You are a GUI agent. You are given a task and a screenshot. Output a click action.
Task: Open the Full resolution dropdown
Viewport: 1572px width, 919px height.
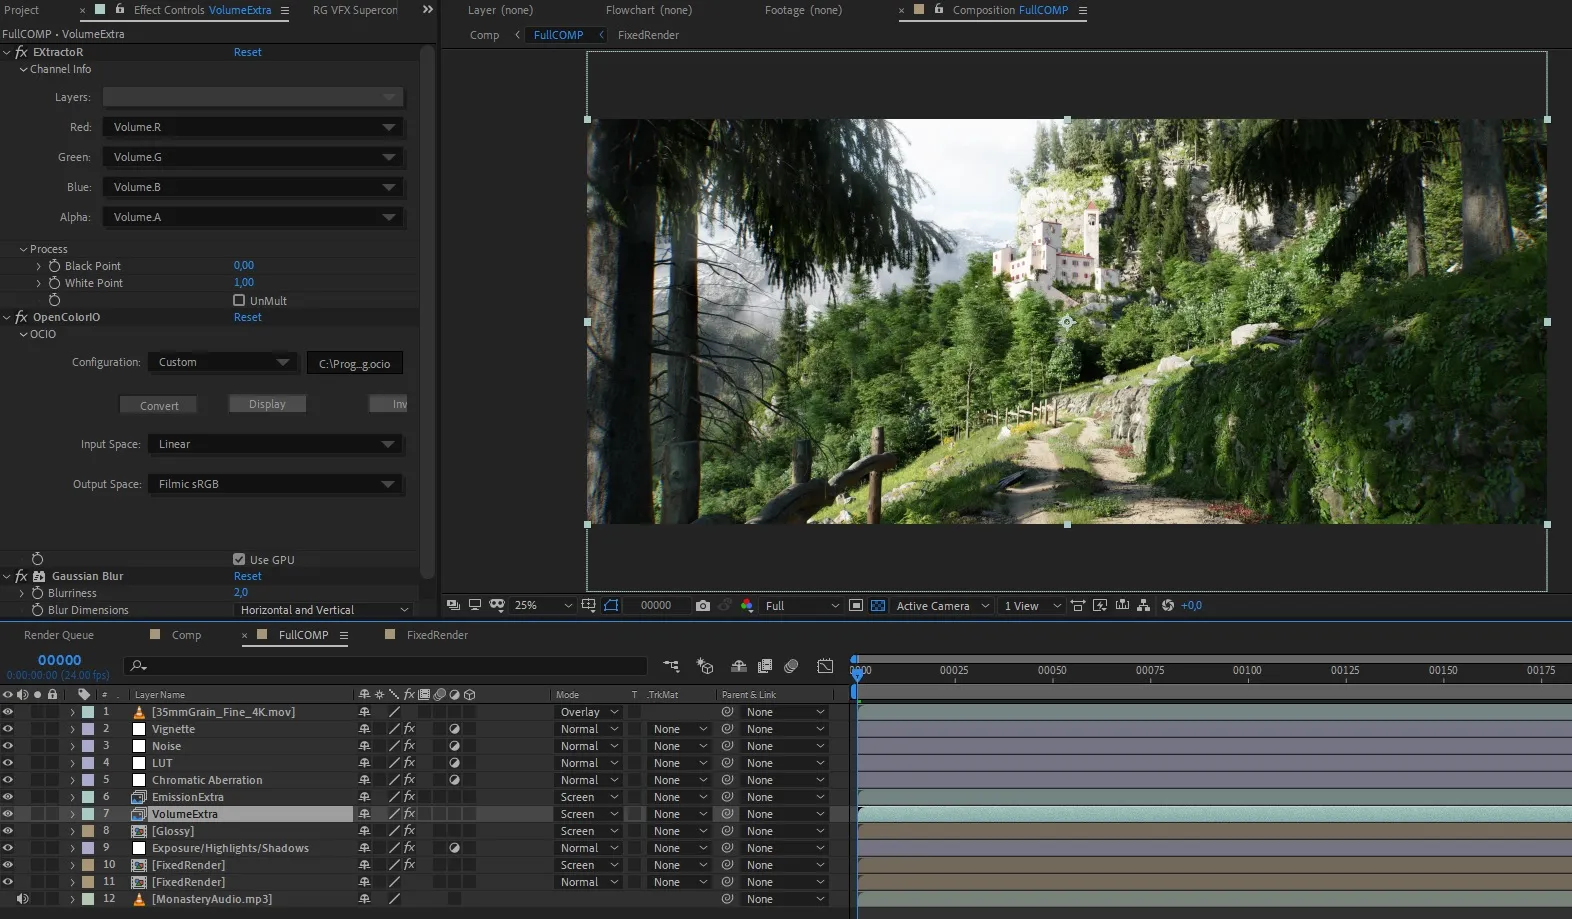(x=802, y=606)
